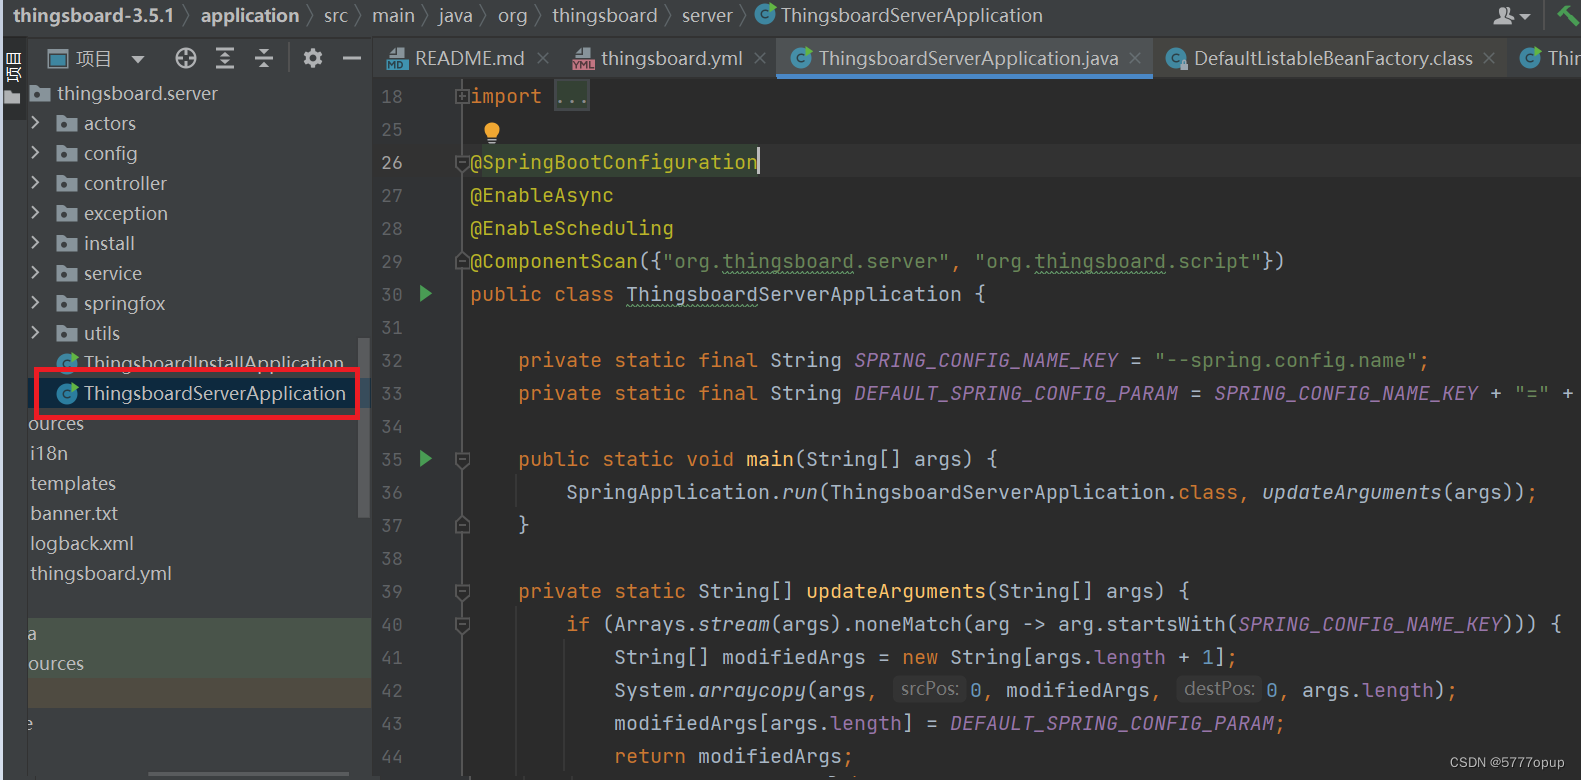This screenshot has width=1581, height=780.
Task: Expand the actors package
Action: click(x=36, y=123)
